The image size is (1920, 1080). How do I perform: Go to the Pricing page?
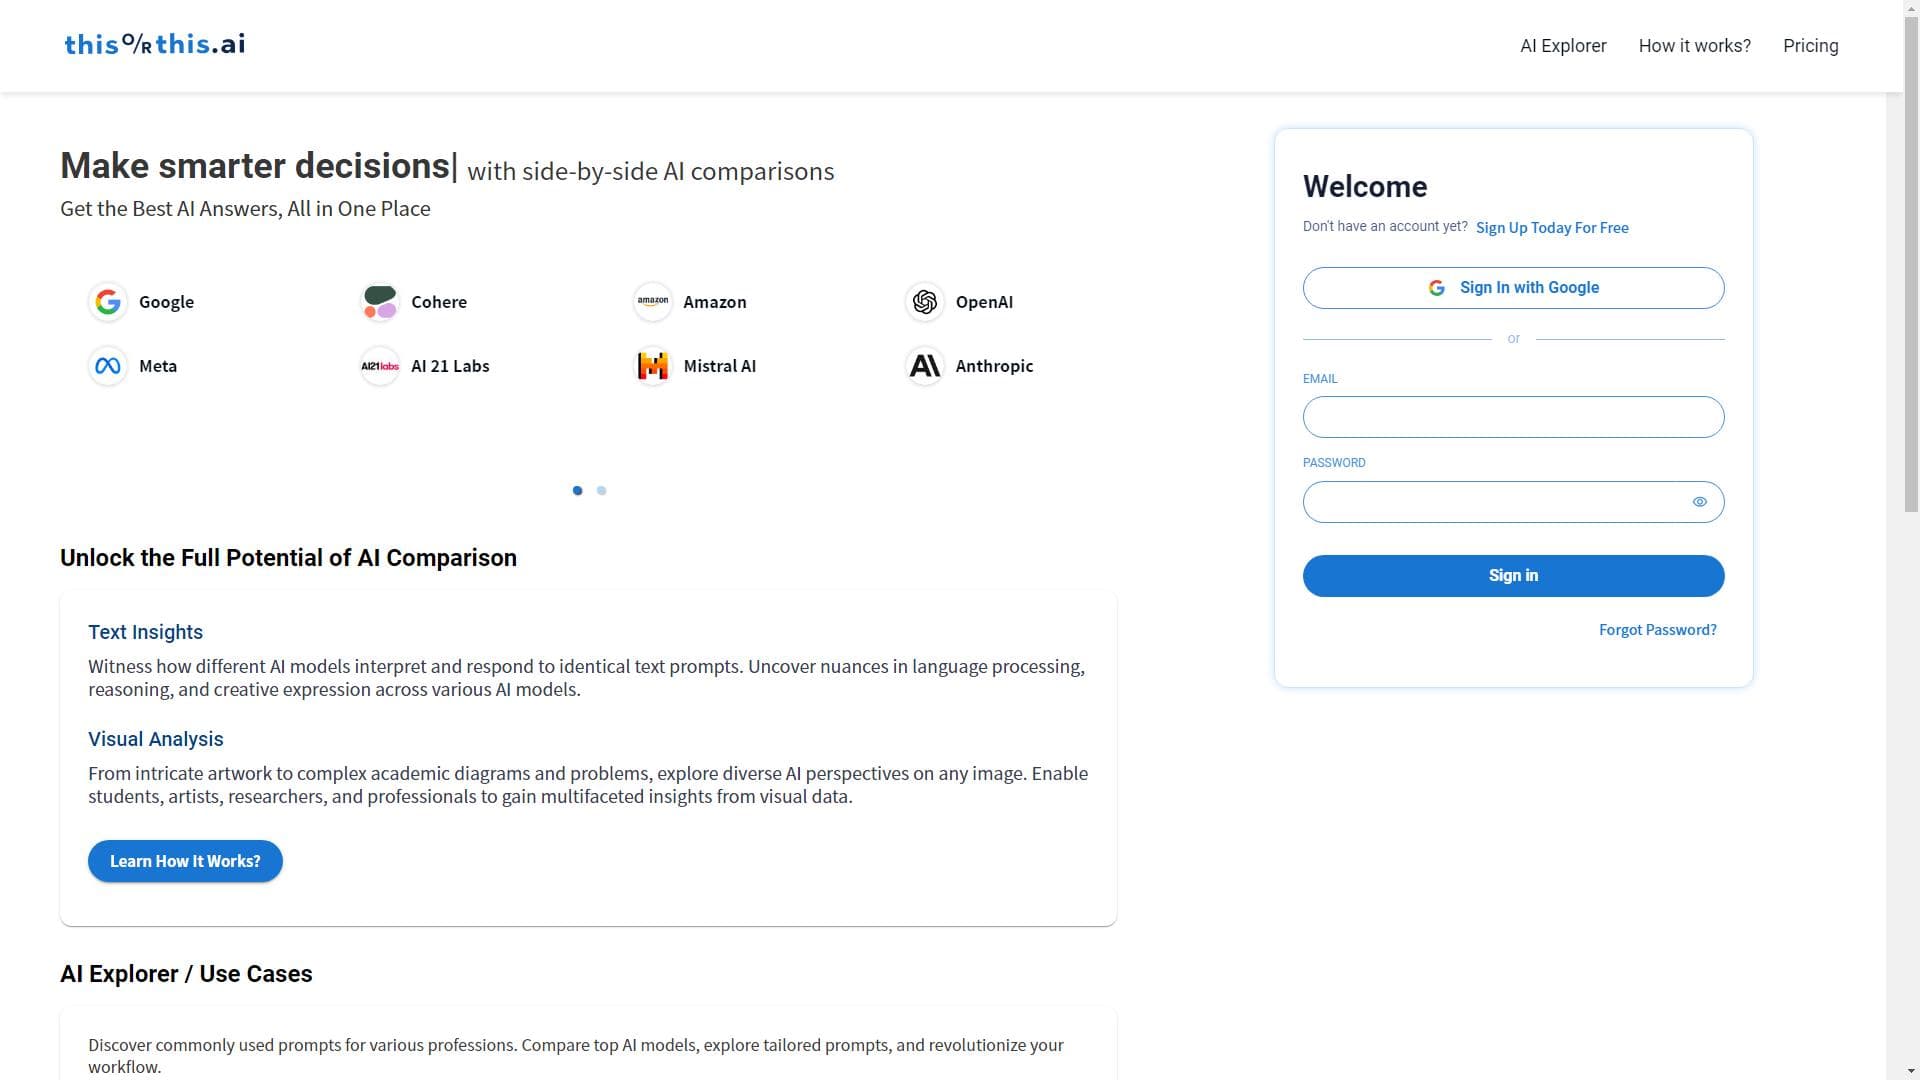click(x=1810, y=46)
